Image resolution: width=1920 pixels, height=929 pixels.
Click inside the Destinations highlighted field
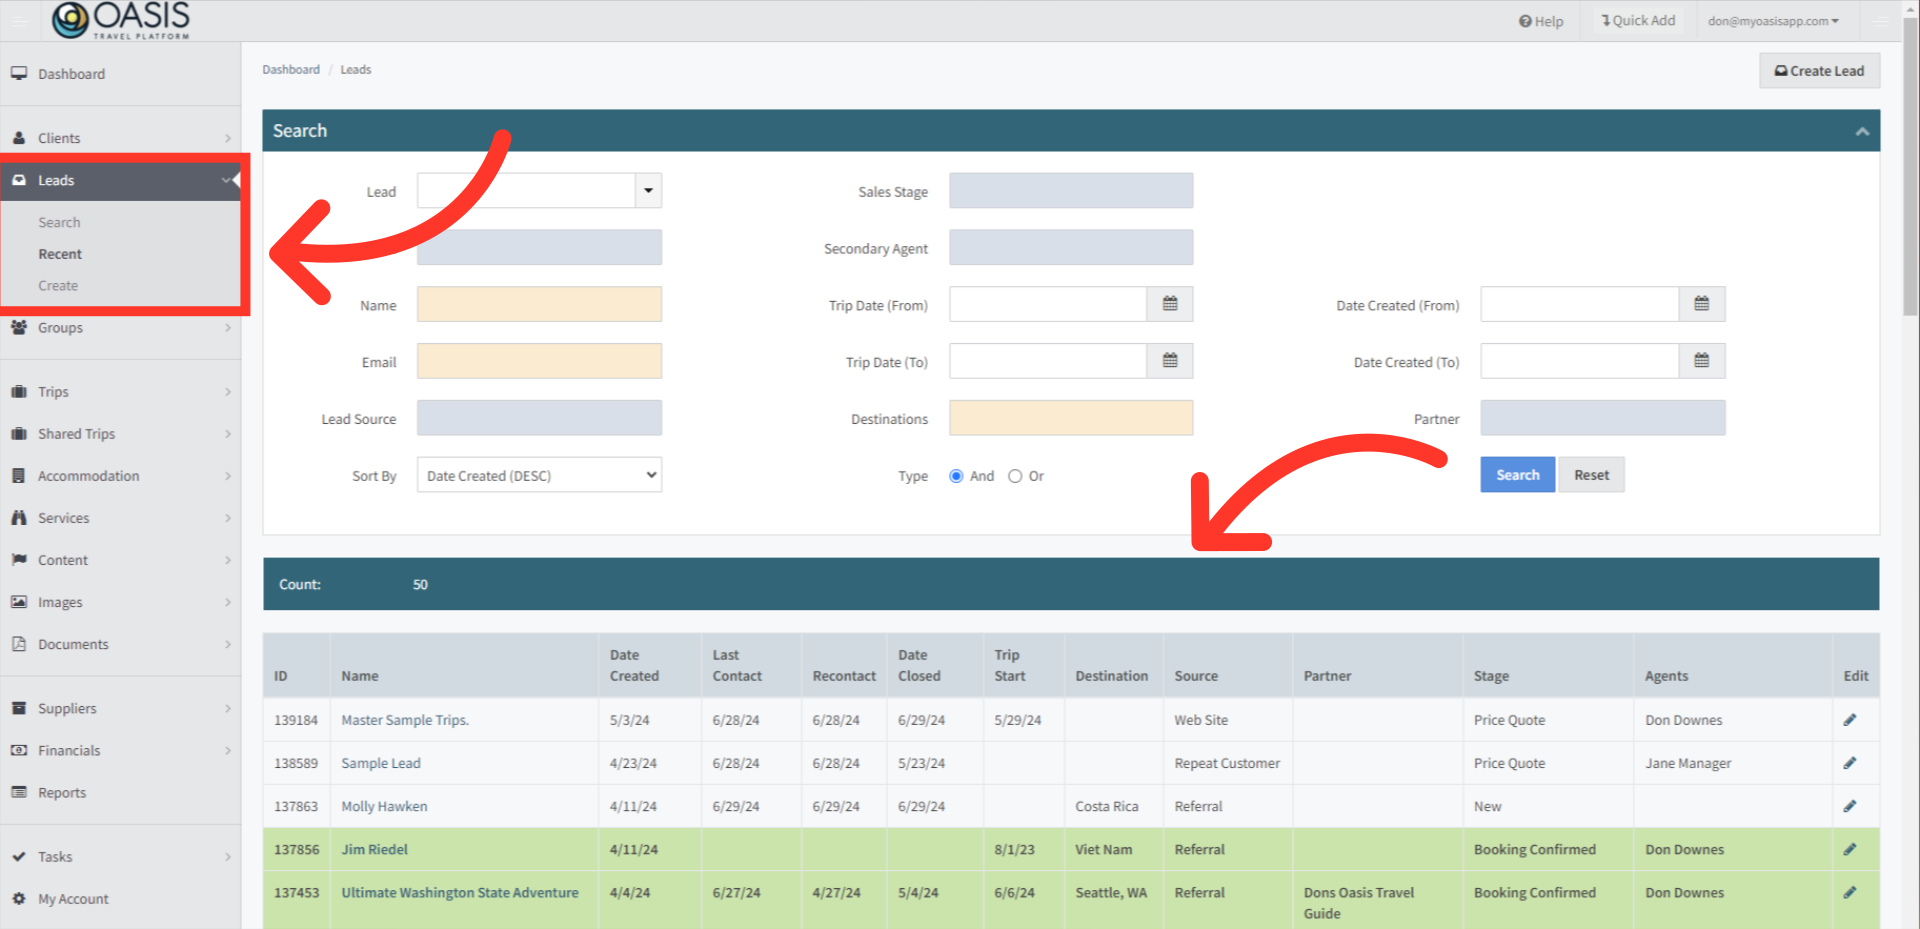(1070, 418)
